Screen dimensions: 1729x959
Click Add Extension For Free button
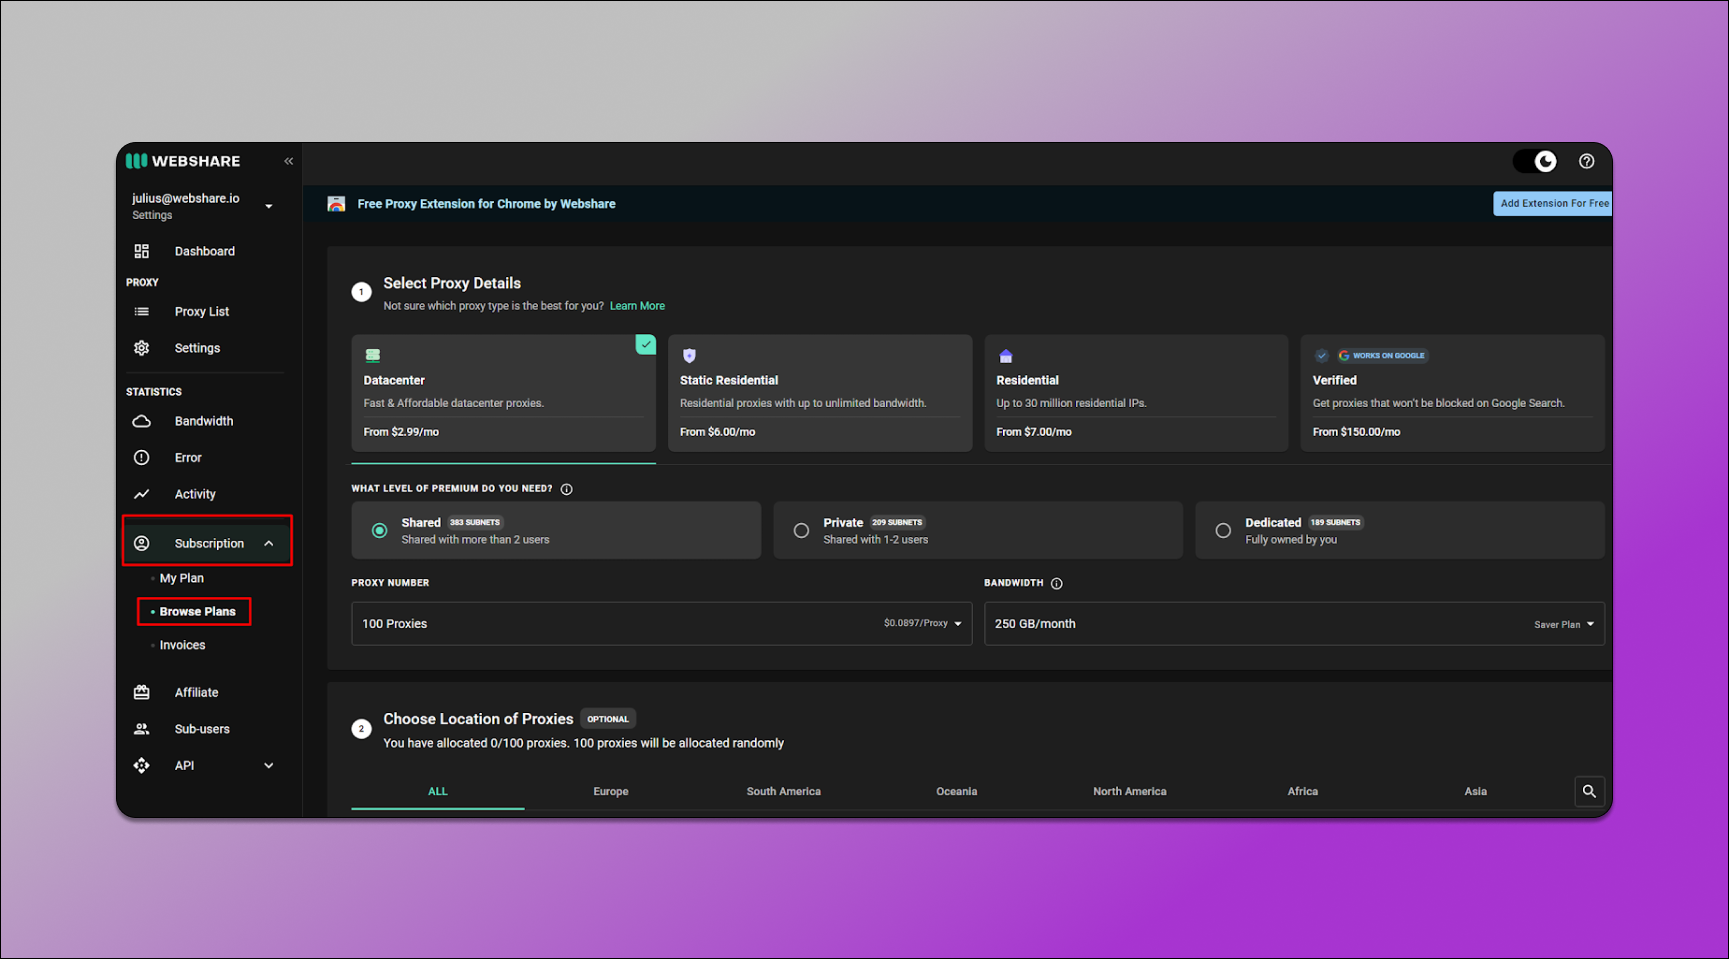point(1553,203)
